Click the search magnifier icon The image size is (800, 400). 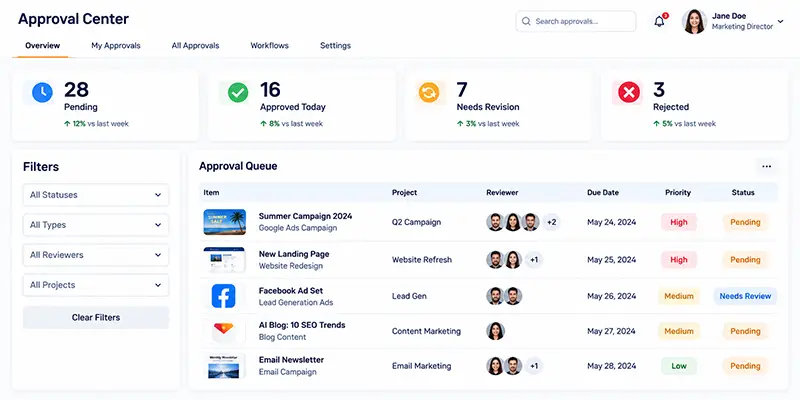point(526,21)
